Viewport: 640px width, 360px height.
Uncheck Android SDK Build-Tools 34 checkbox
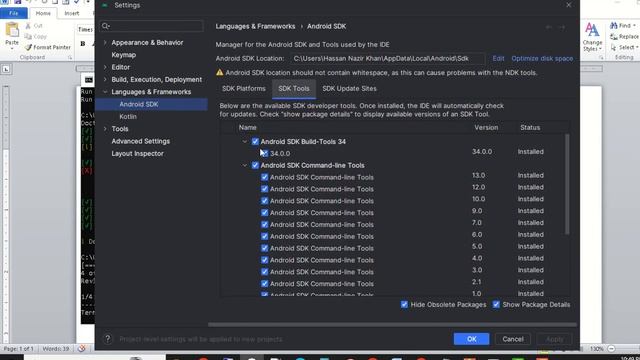point(255,142)
